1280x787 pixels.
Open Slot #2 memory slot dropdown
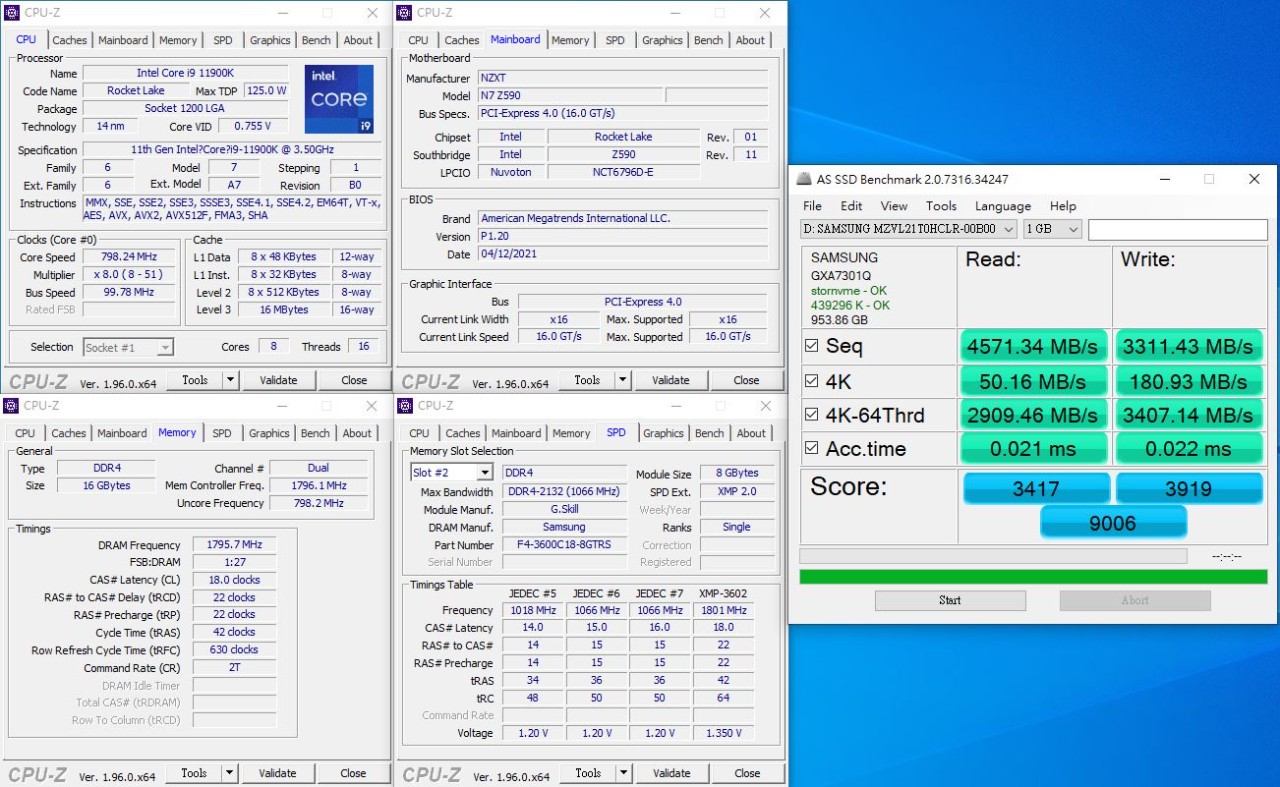(x=451, y=473)
